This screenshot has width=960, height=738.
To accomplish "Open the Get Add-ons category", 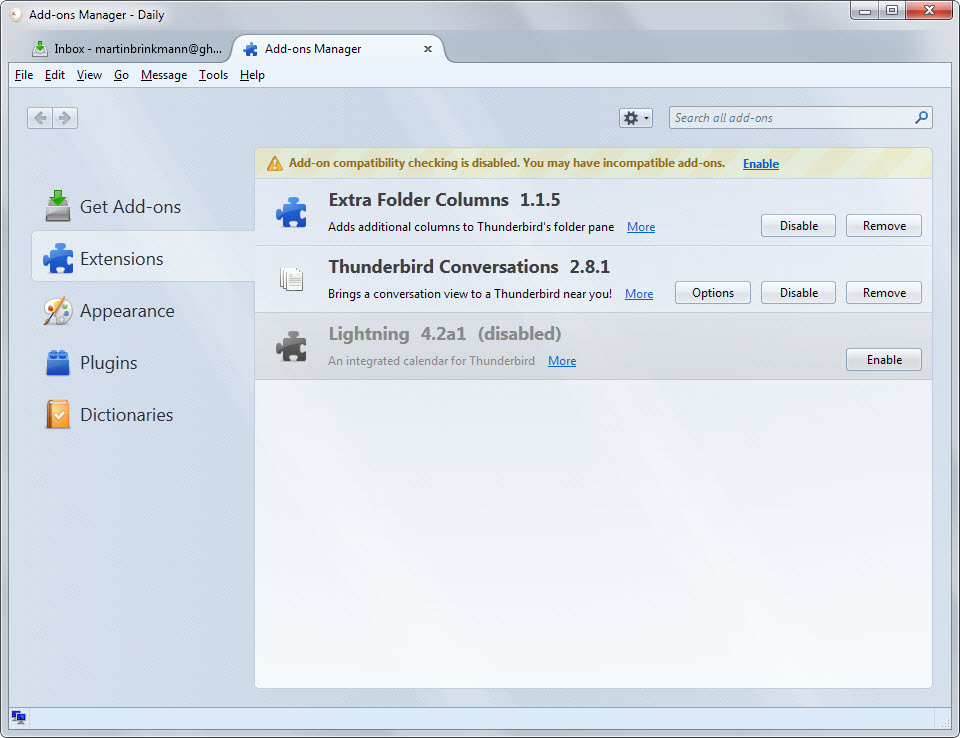I will pyautogui.click(x=143, y=206).
